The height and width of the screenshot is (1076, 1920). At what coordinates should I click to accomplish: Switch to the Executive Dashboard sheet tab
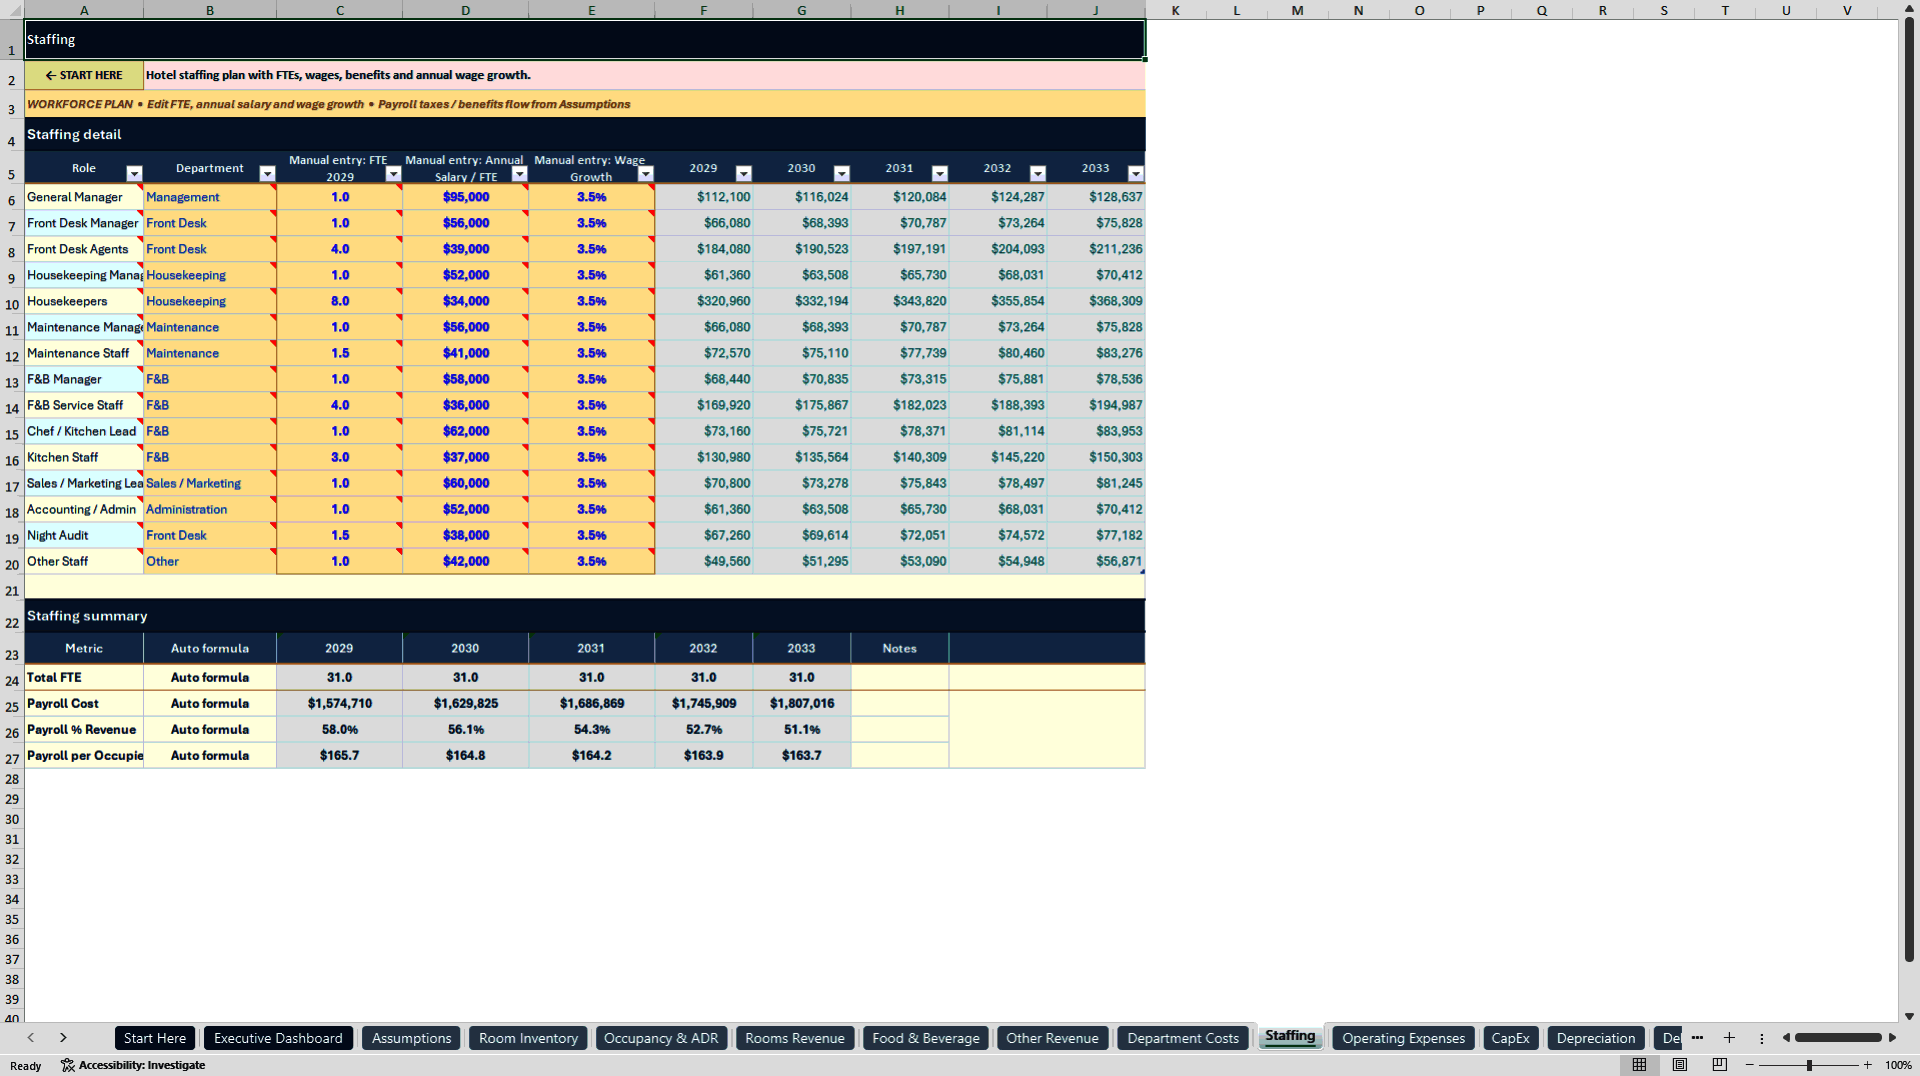(x=278, y=1038)
